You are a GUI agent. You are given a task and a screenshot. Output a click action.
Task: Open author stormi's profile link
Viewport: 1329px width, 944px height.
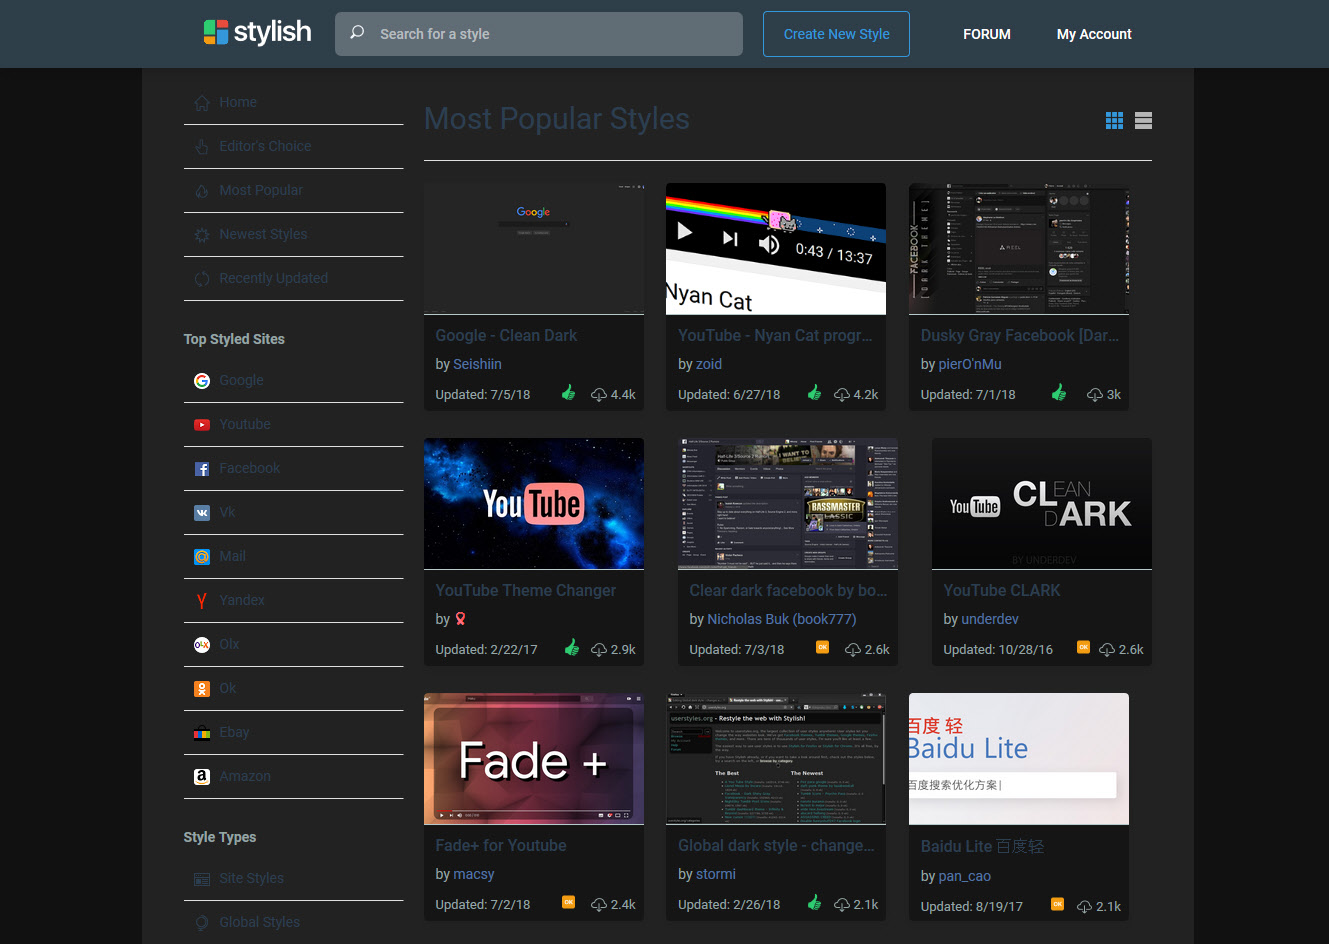[716, 874]
